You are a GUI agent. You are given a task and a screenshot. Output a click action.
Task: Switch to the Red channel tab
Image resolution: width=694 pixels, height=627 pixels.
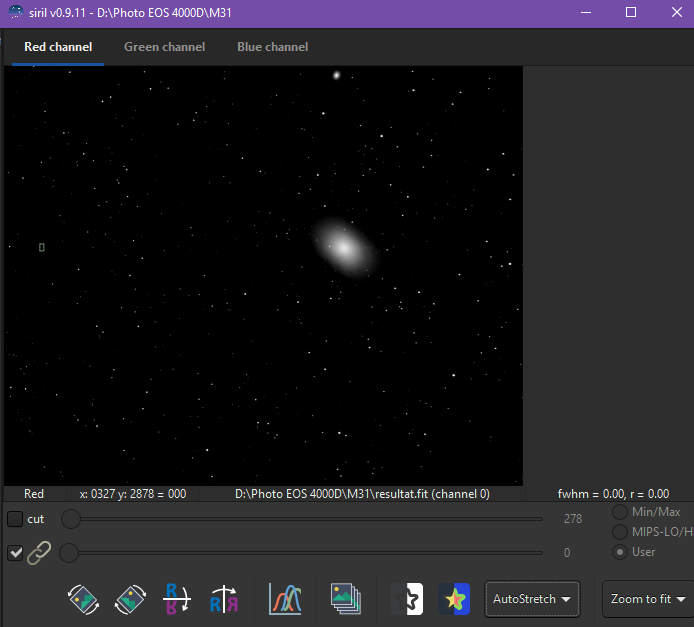[58, 47]
